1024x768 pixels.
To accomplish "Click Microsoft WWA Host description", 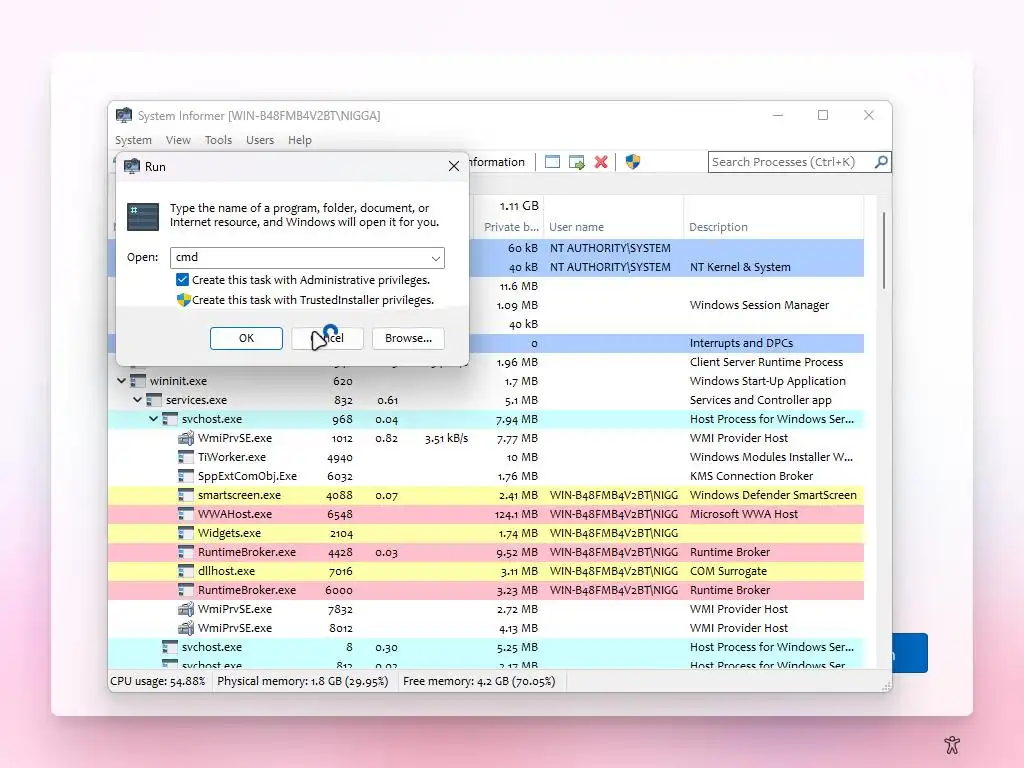I will pyautogui.click(x=744, y=514).
